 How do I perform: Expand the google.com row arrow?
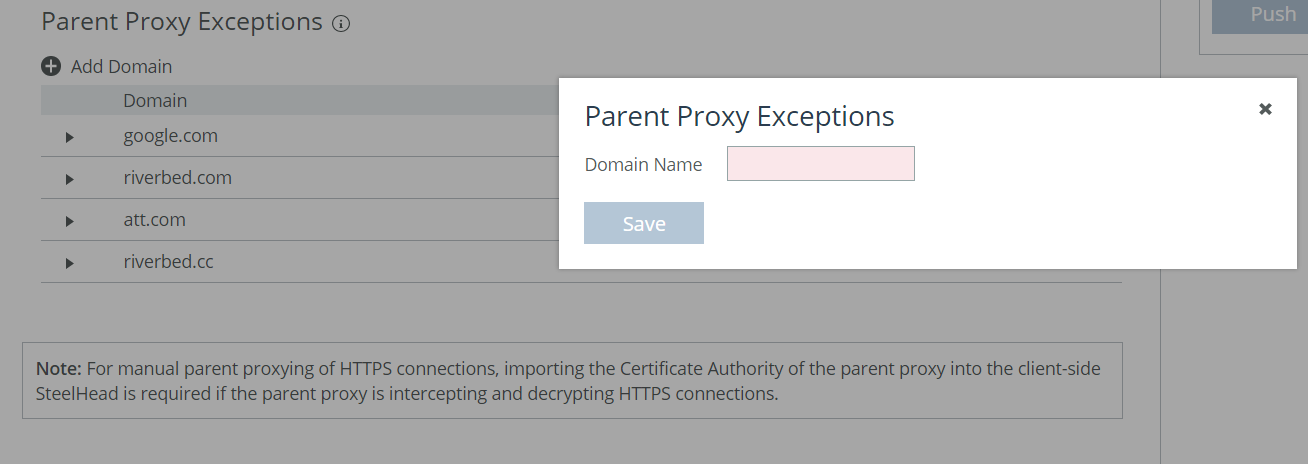point(69,137)
